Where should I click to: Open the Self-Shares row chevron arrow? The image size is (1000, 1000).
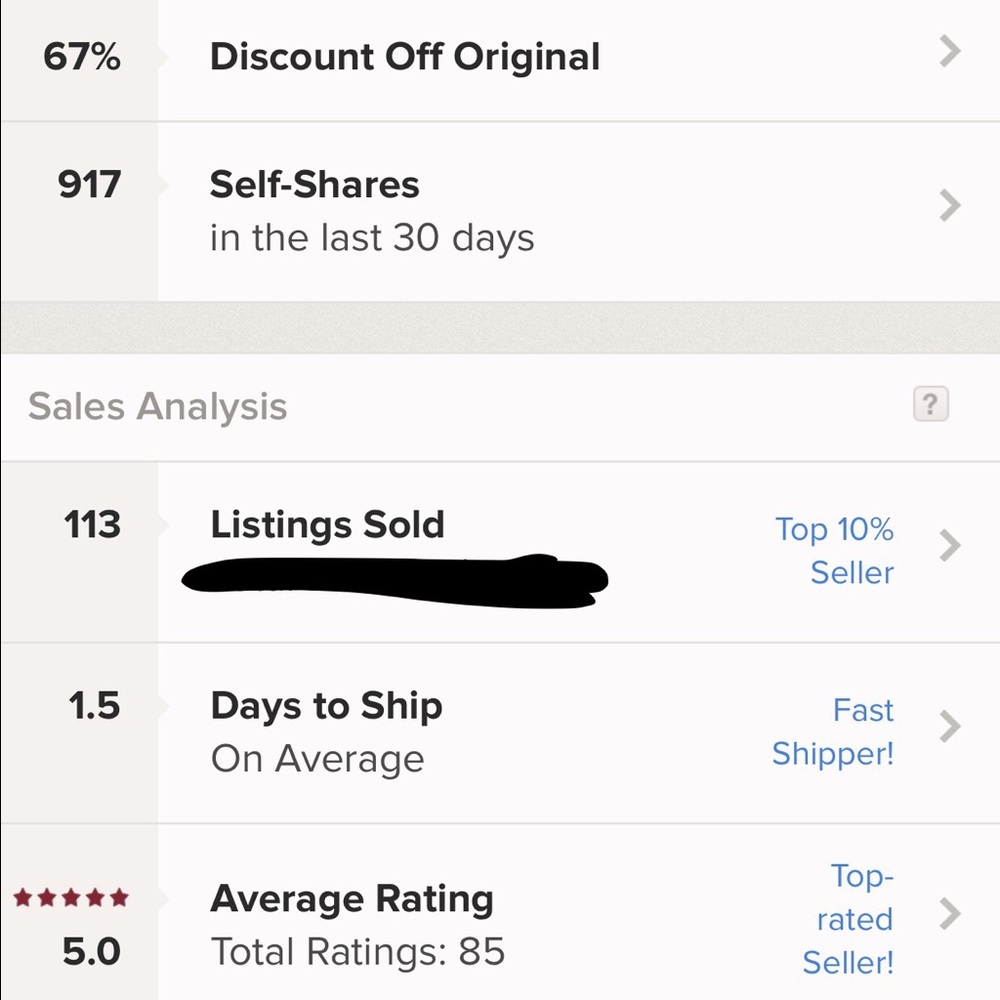click(950, 205)
